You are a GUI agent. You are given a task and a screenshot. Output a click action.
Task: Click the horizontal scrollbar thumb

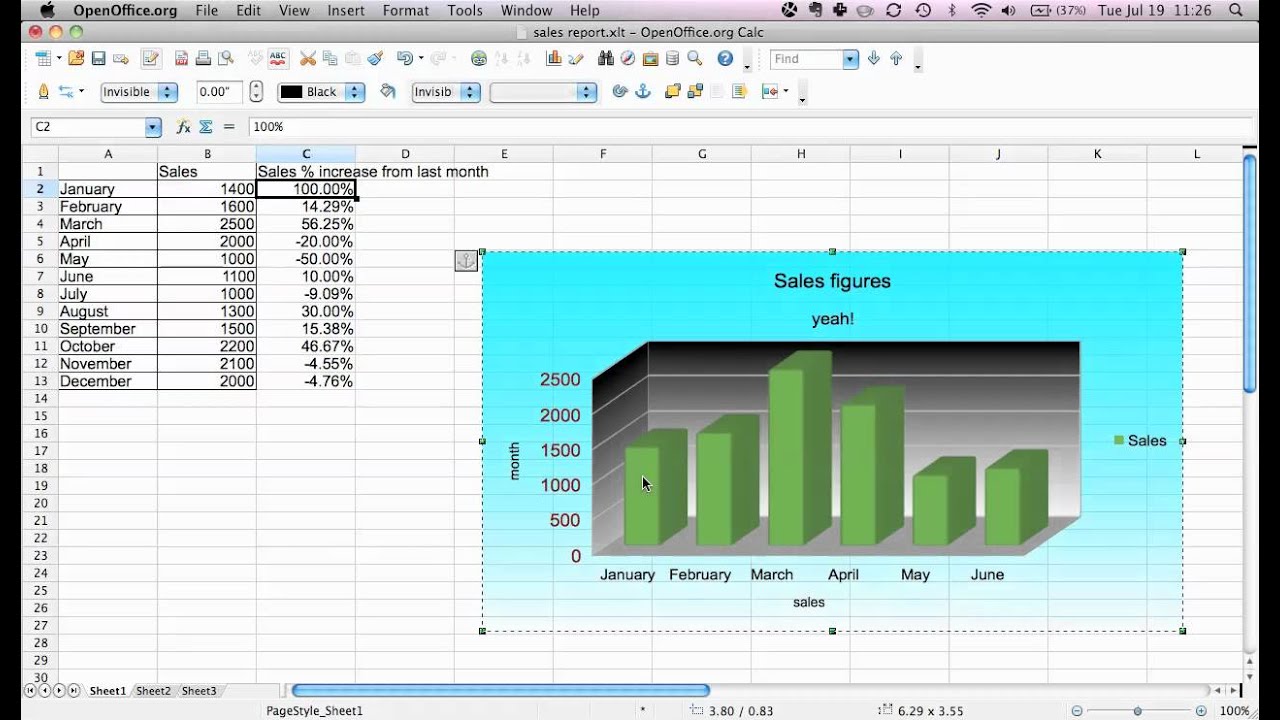click(x=500, y=690)
